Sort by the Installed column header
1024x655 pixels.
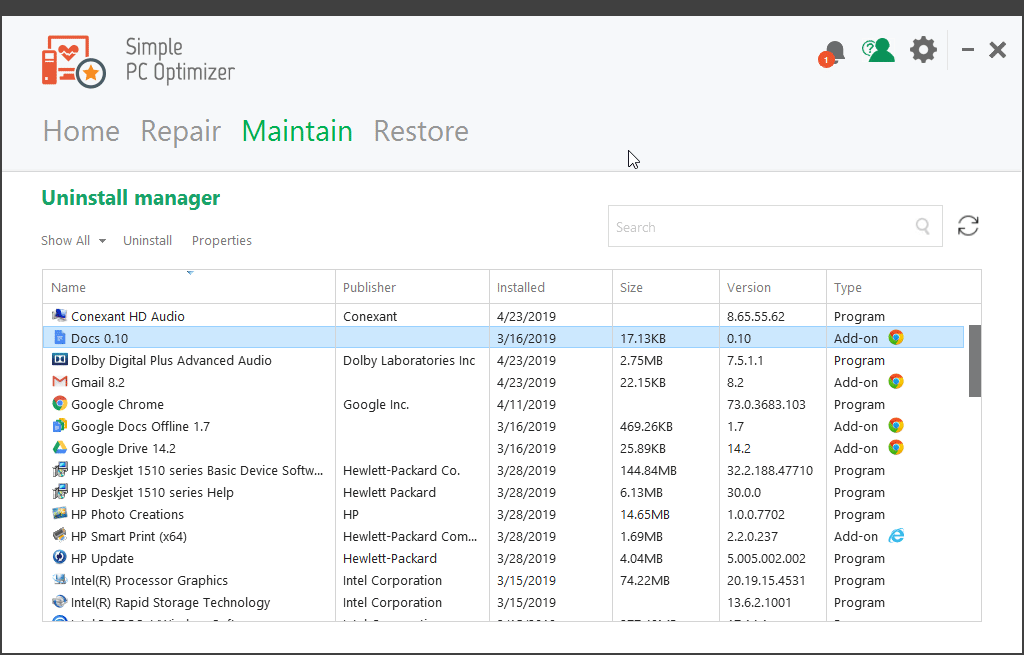pos(551,287)
